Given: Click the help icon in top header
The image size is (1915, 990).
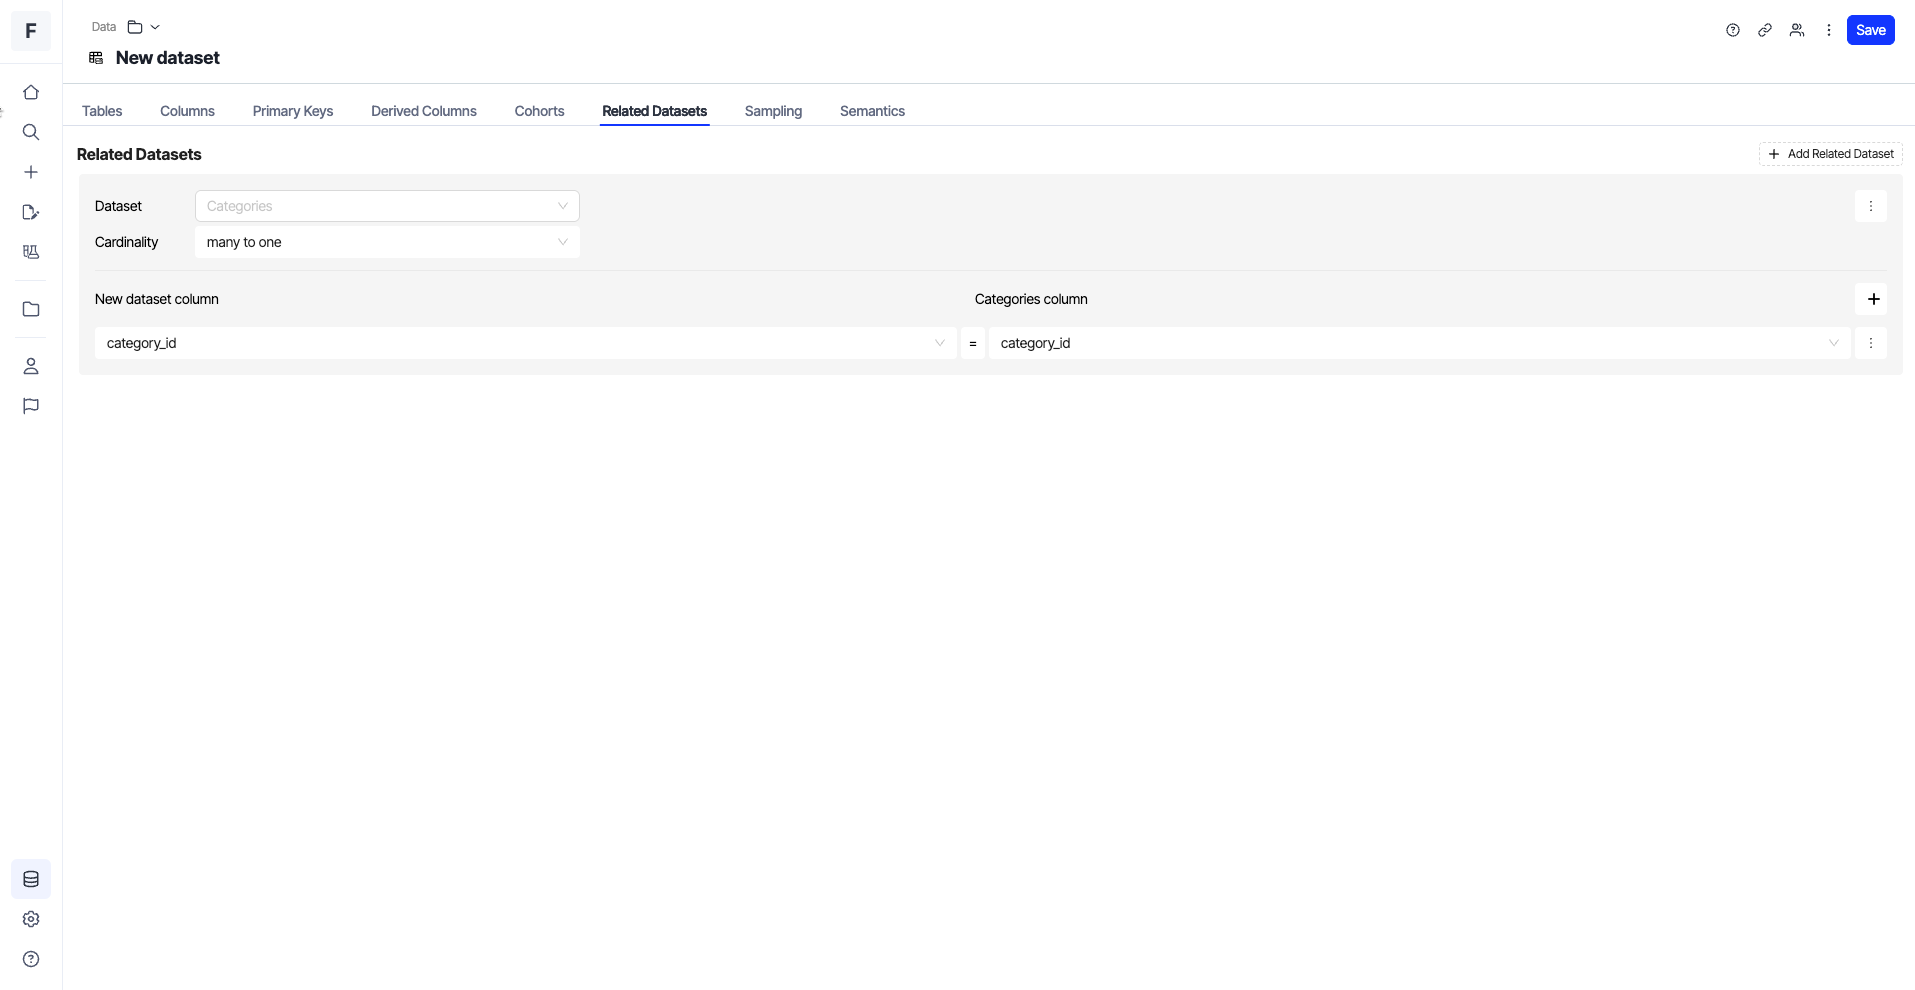Looking at the screenshot, I should 1733,30.
